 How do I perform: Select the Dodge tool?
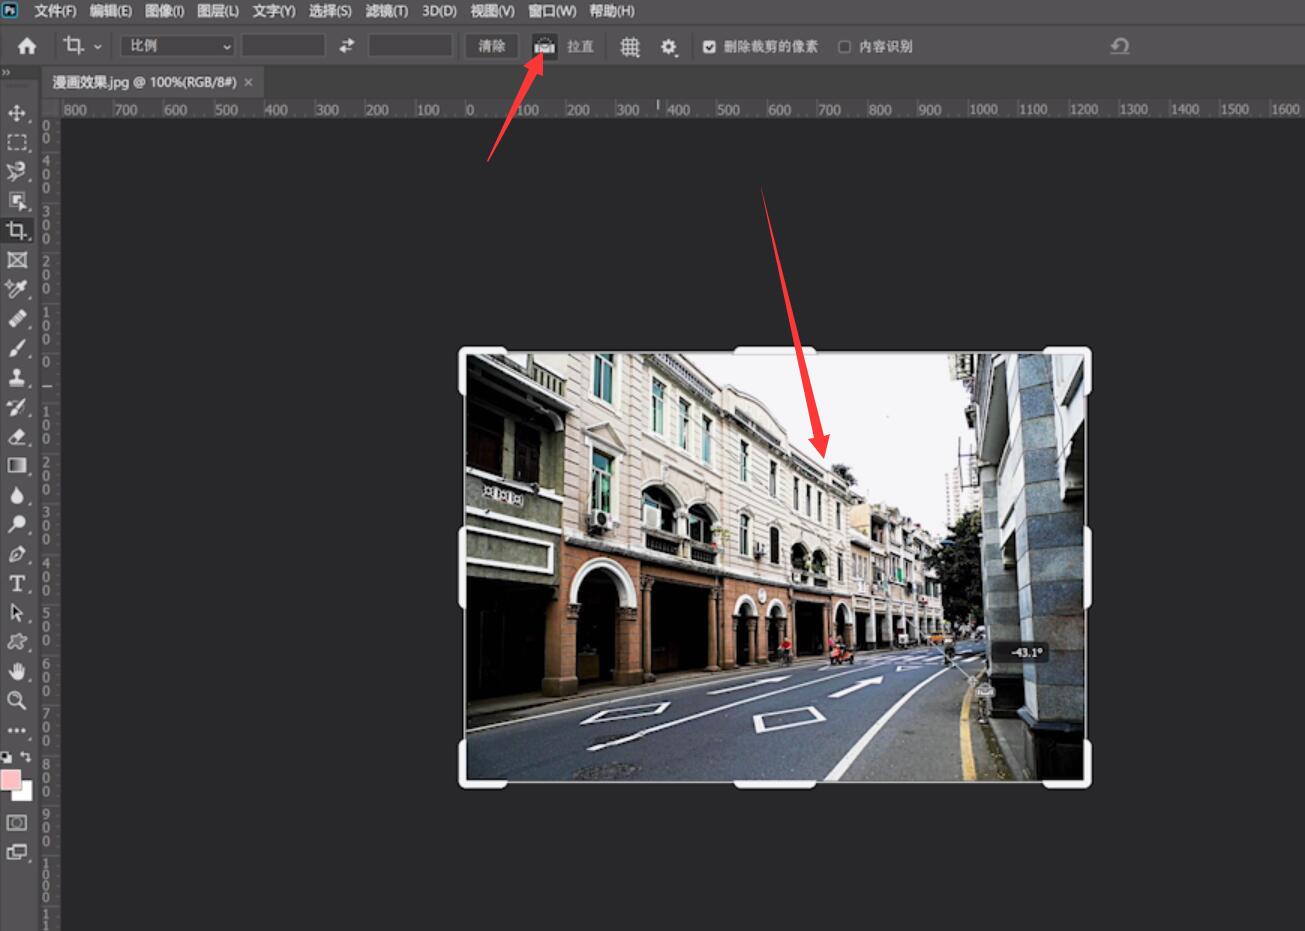point(17,524)
